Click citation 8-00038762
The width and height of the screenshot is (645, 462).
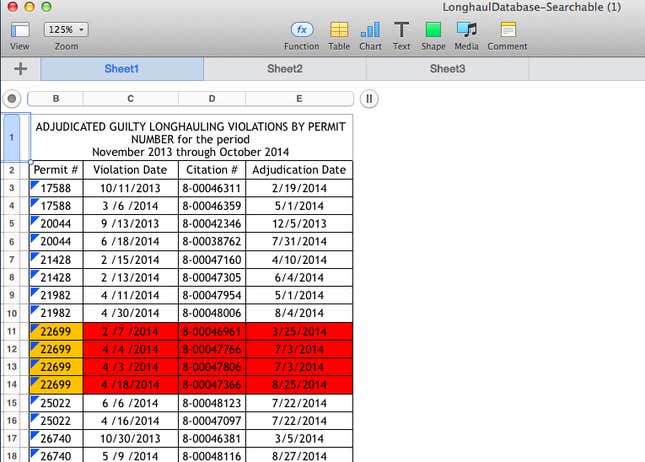[x=212, y=241]
